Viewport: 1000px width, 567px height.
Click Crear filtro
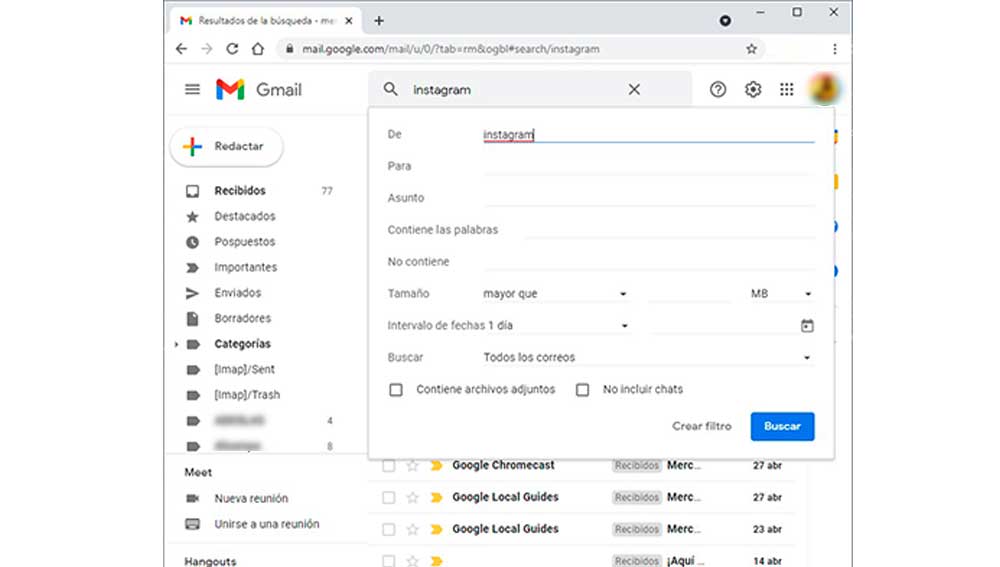click(x=702, y=426)
